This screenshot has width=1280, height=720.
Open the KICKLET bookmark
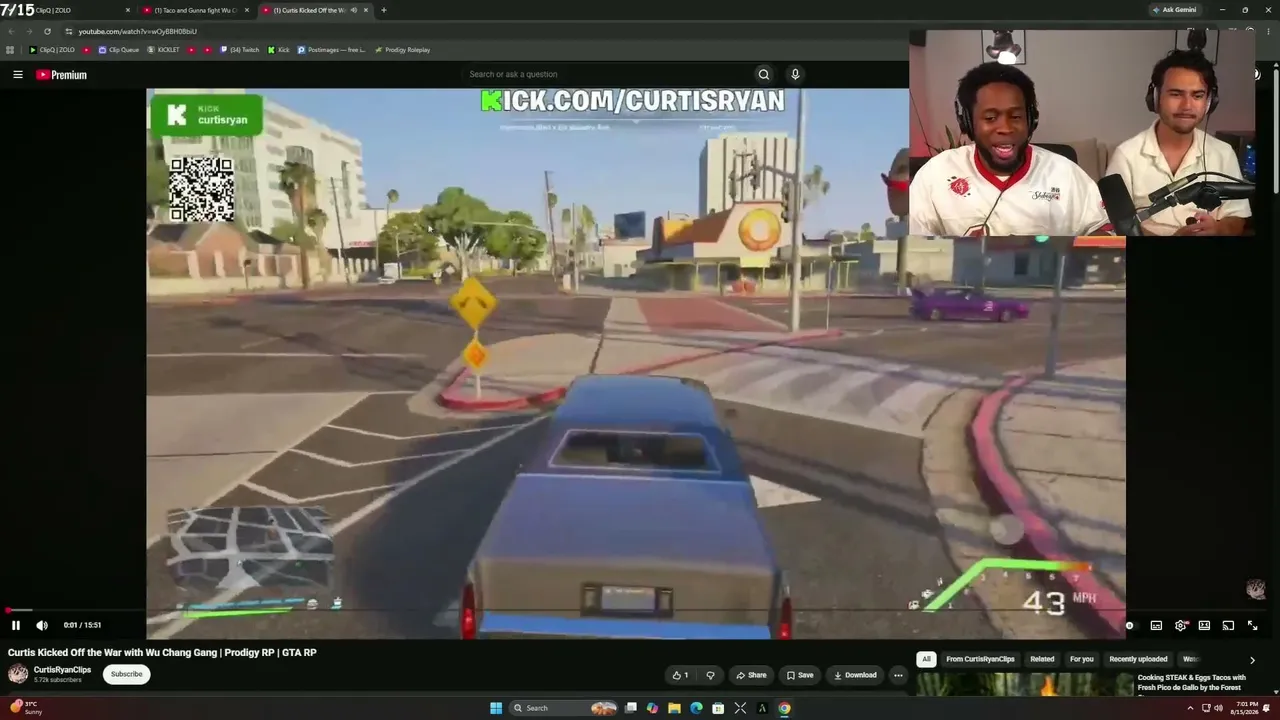(163, 50)
